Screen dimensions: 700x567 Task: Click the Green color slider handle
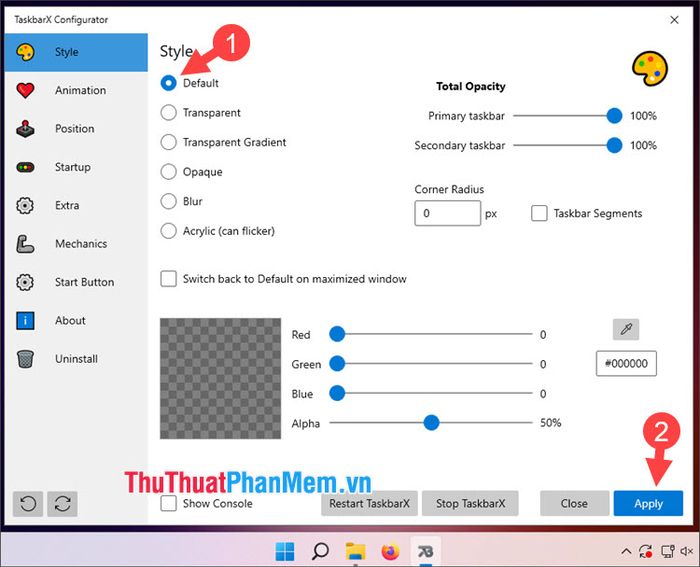click(337, 363)
